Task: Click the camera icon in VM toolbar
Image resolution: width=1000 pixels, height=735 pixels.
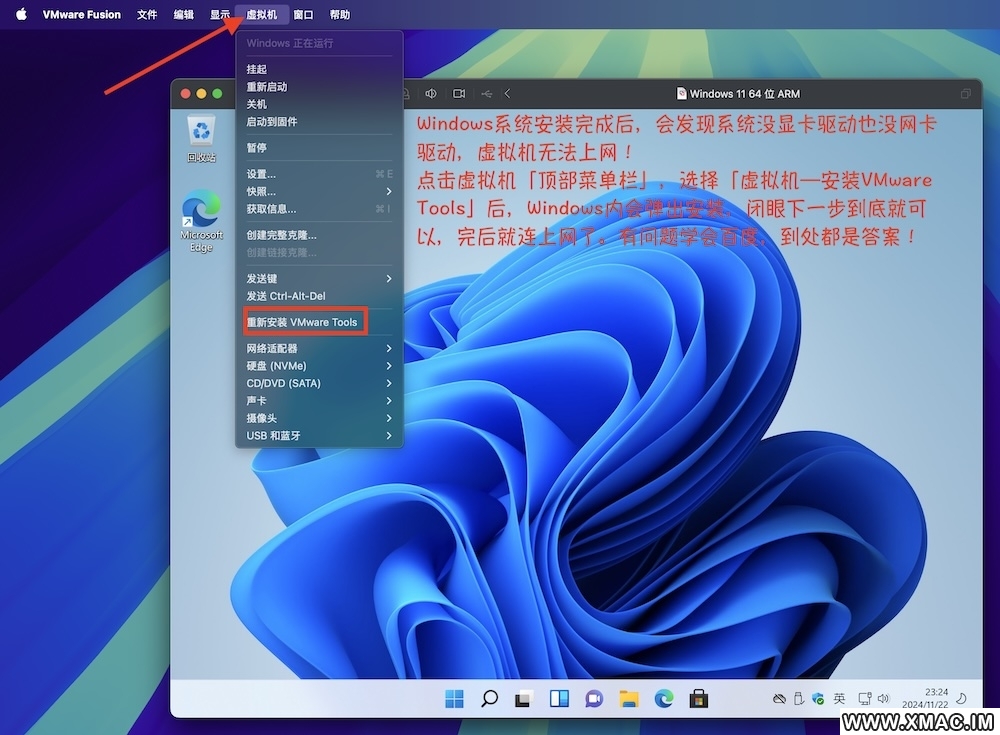Action: (x=459, y=94)
